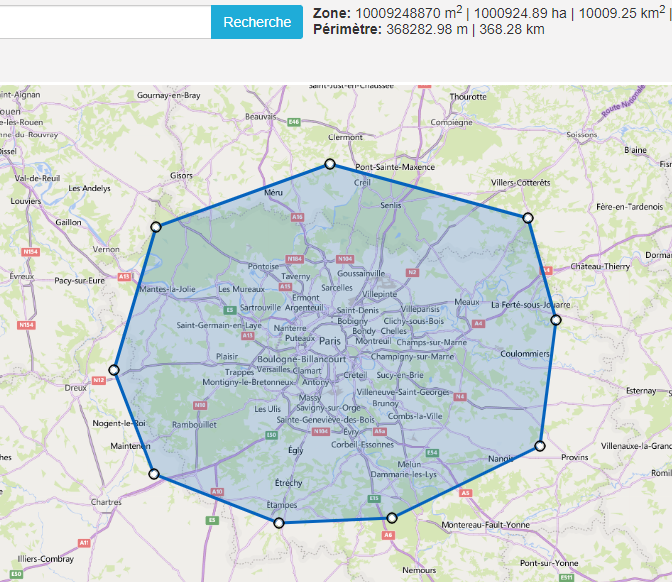Image resolution: width=672 pixels, height=582 pixels.
Task: Click the Vernon town label
Action: click(x=106, y=249)
